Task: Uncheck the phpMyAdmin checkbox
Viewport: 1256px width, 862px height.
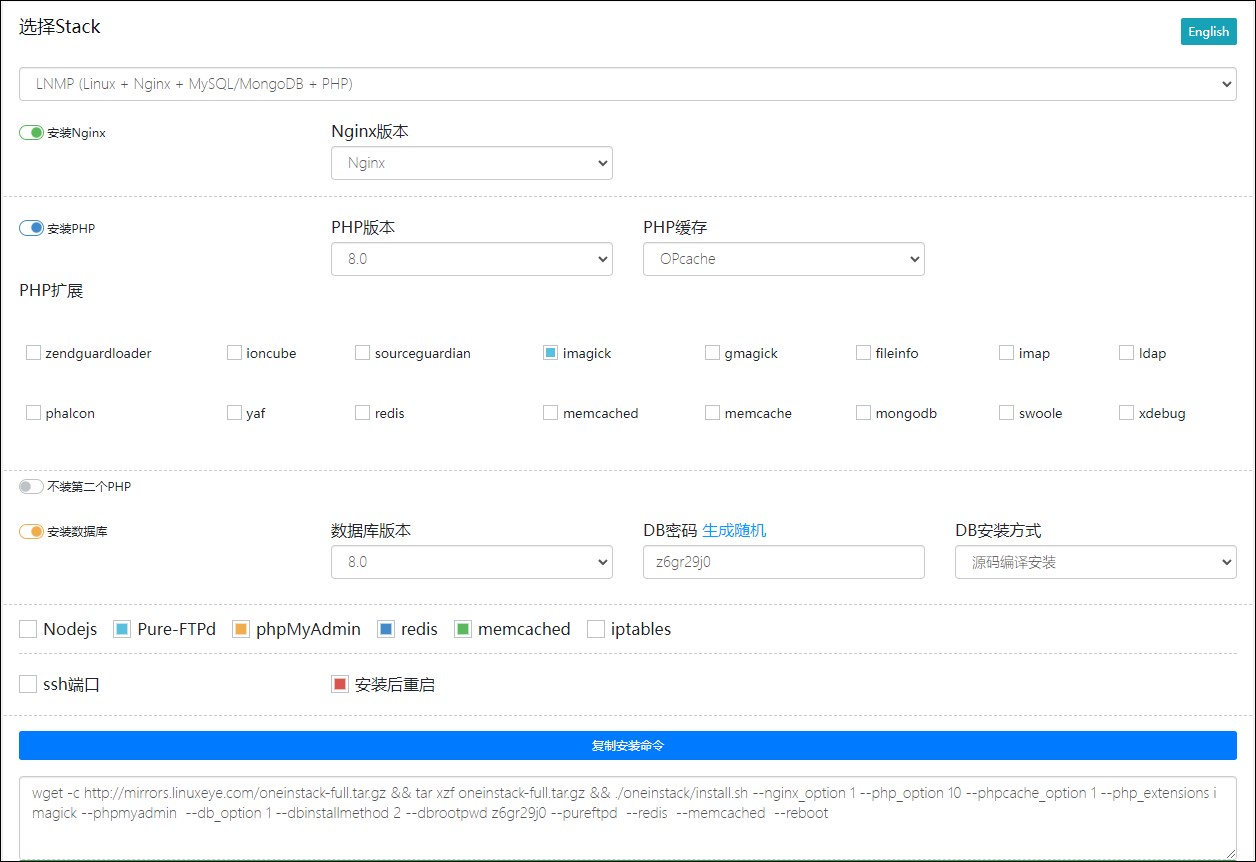Action: coord(240,629)
